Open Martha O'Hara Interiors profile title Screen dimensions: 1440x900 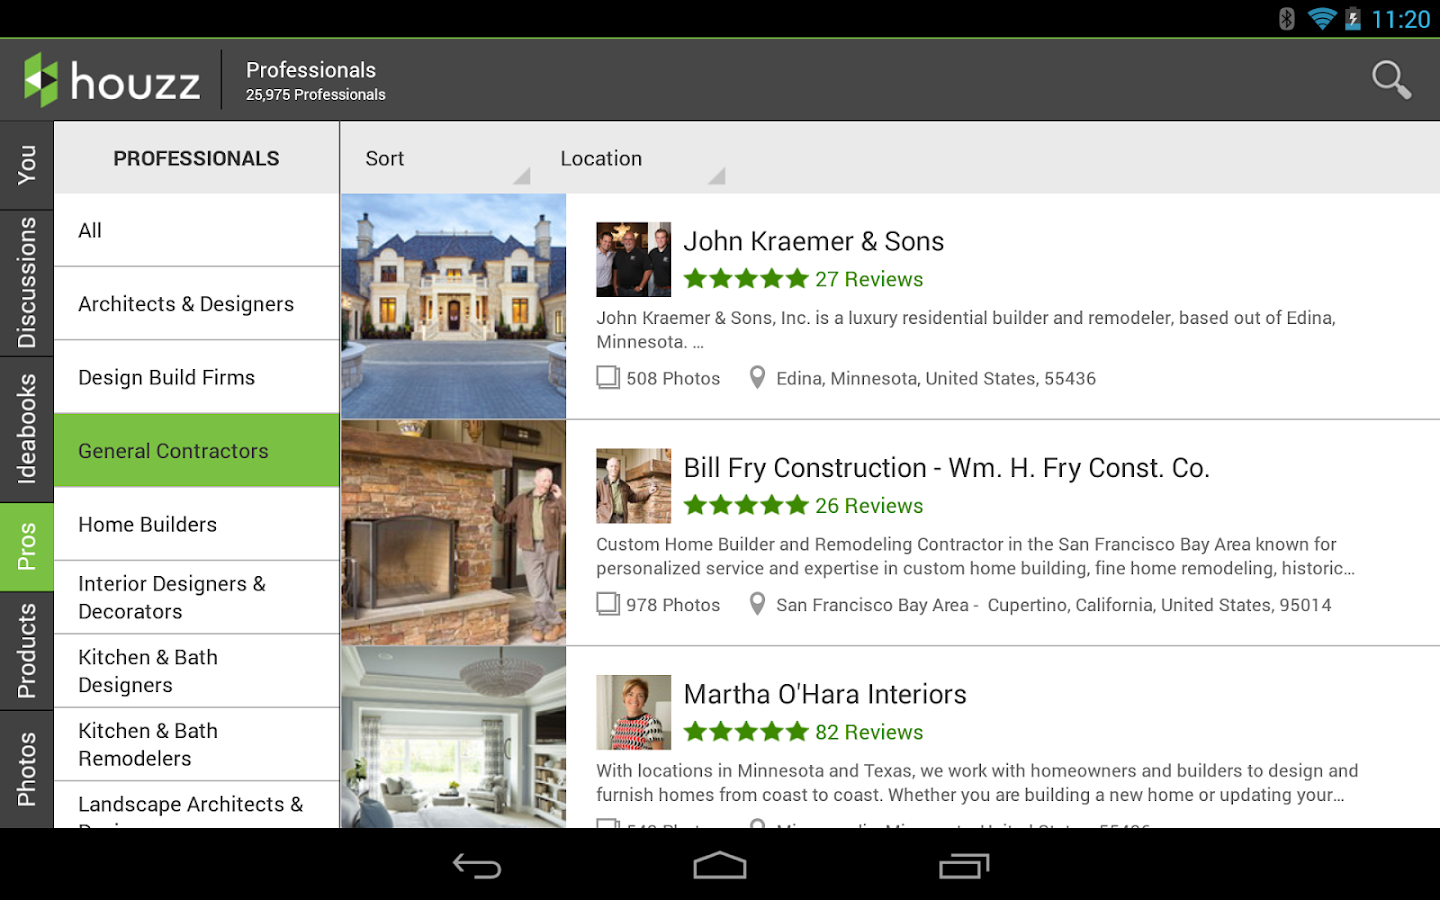point(825,694)
